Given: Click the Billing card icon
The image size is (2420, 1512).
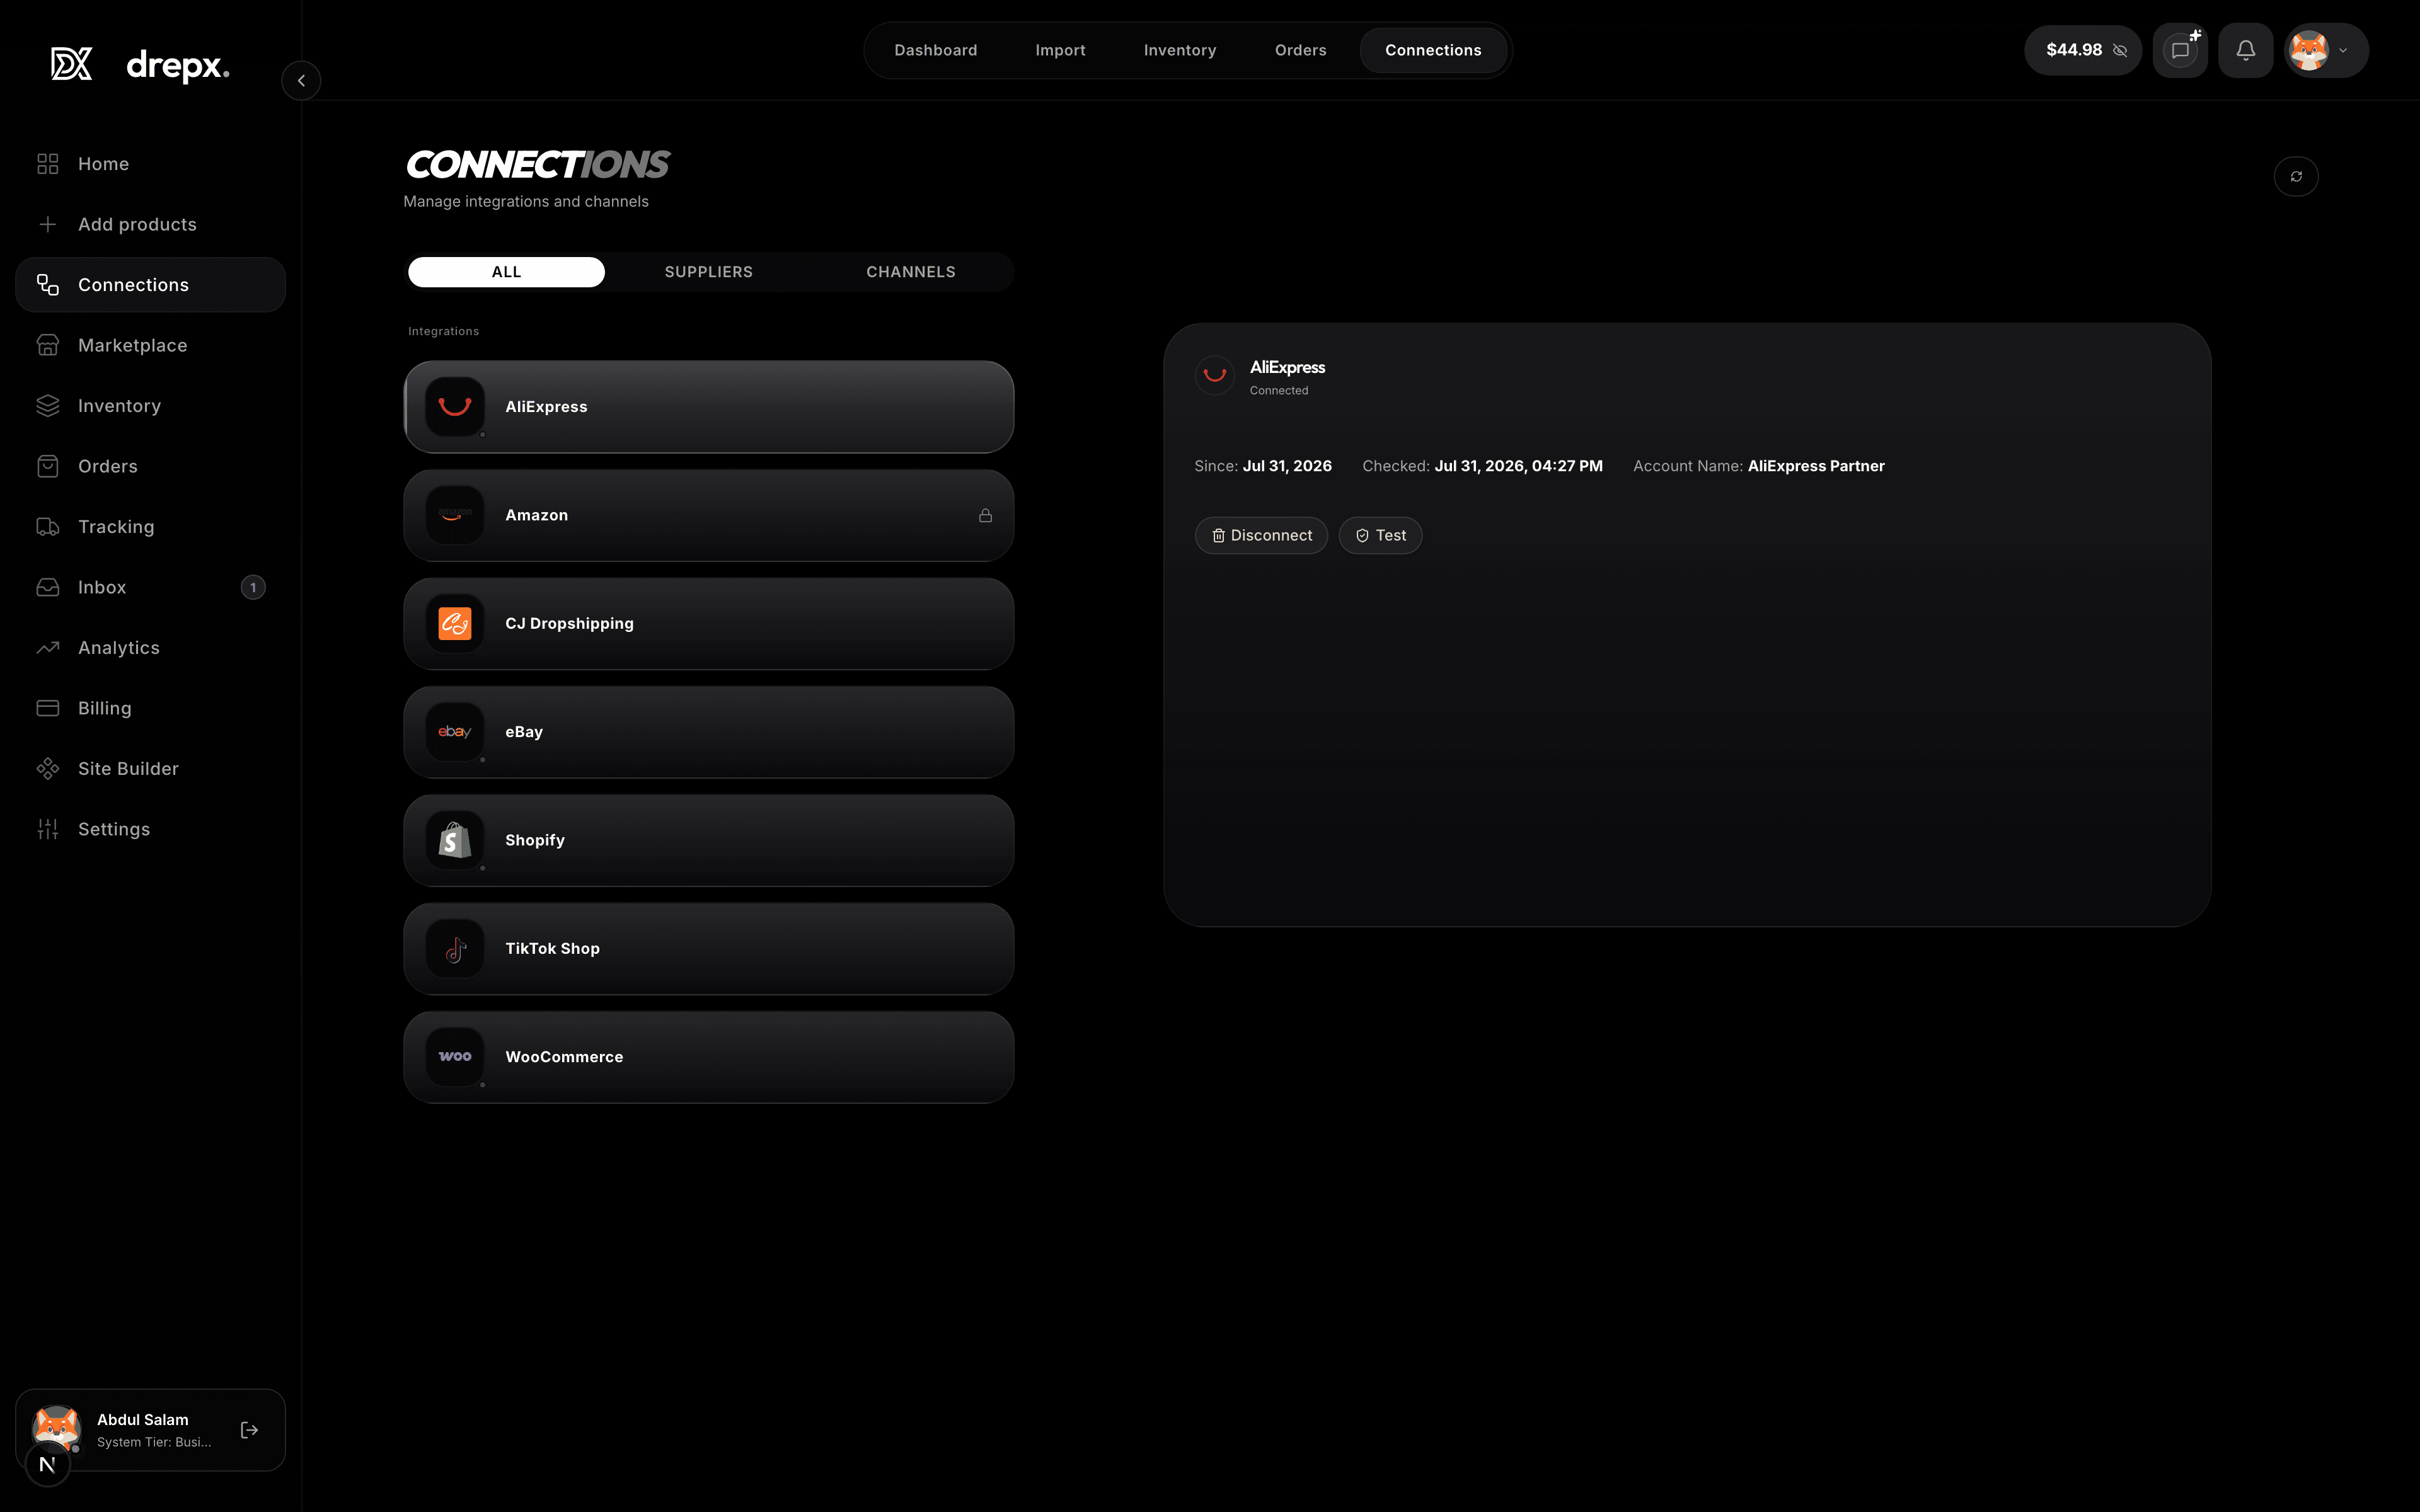Looking at the screenshot, I should pos(48,708).
